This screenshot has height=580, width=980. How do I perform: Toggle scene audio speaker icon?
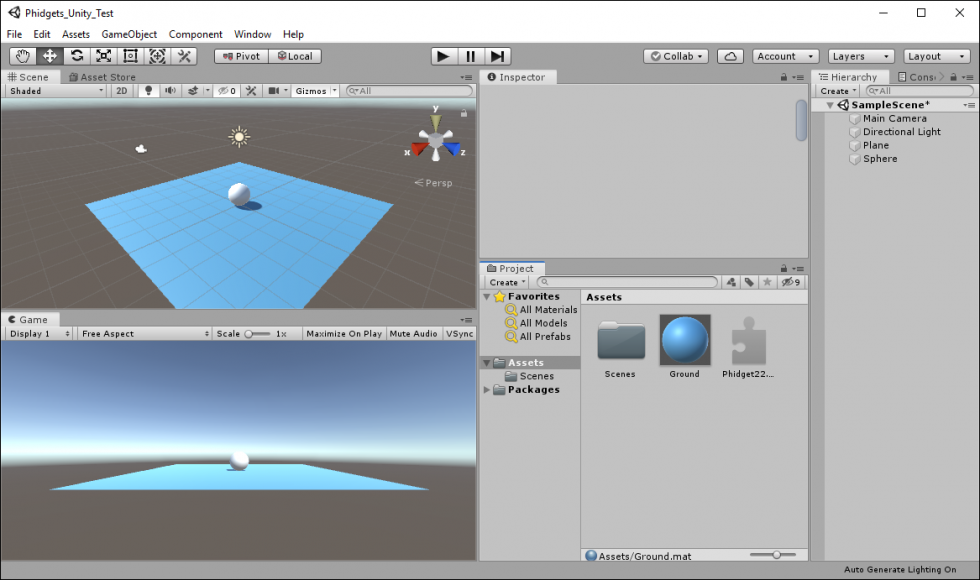170,91
